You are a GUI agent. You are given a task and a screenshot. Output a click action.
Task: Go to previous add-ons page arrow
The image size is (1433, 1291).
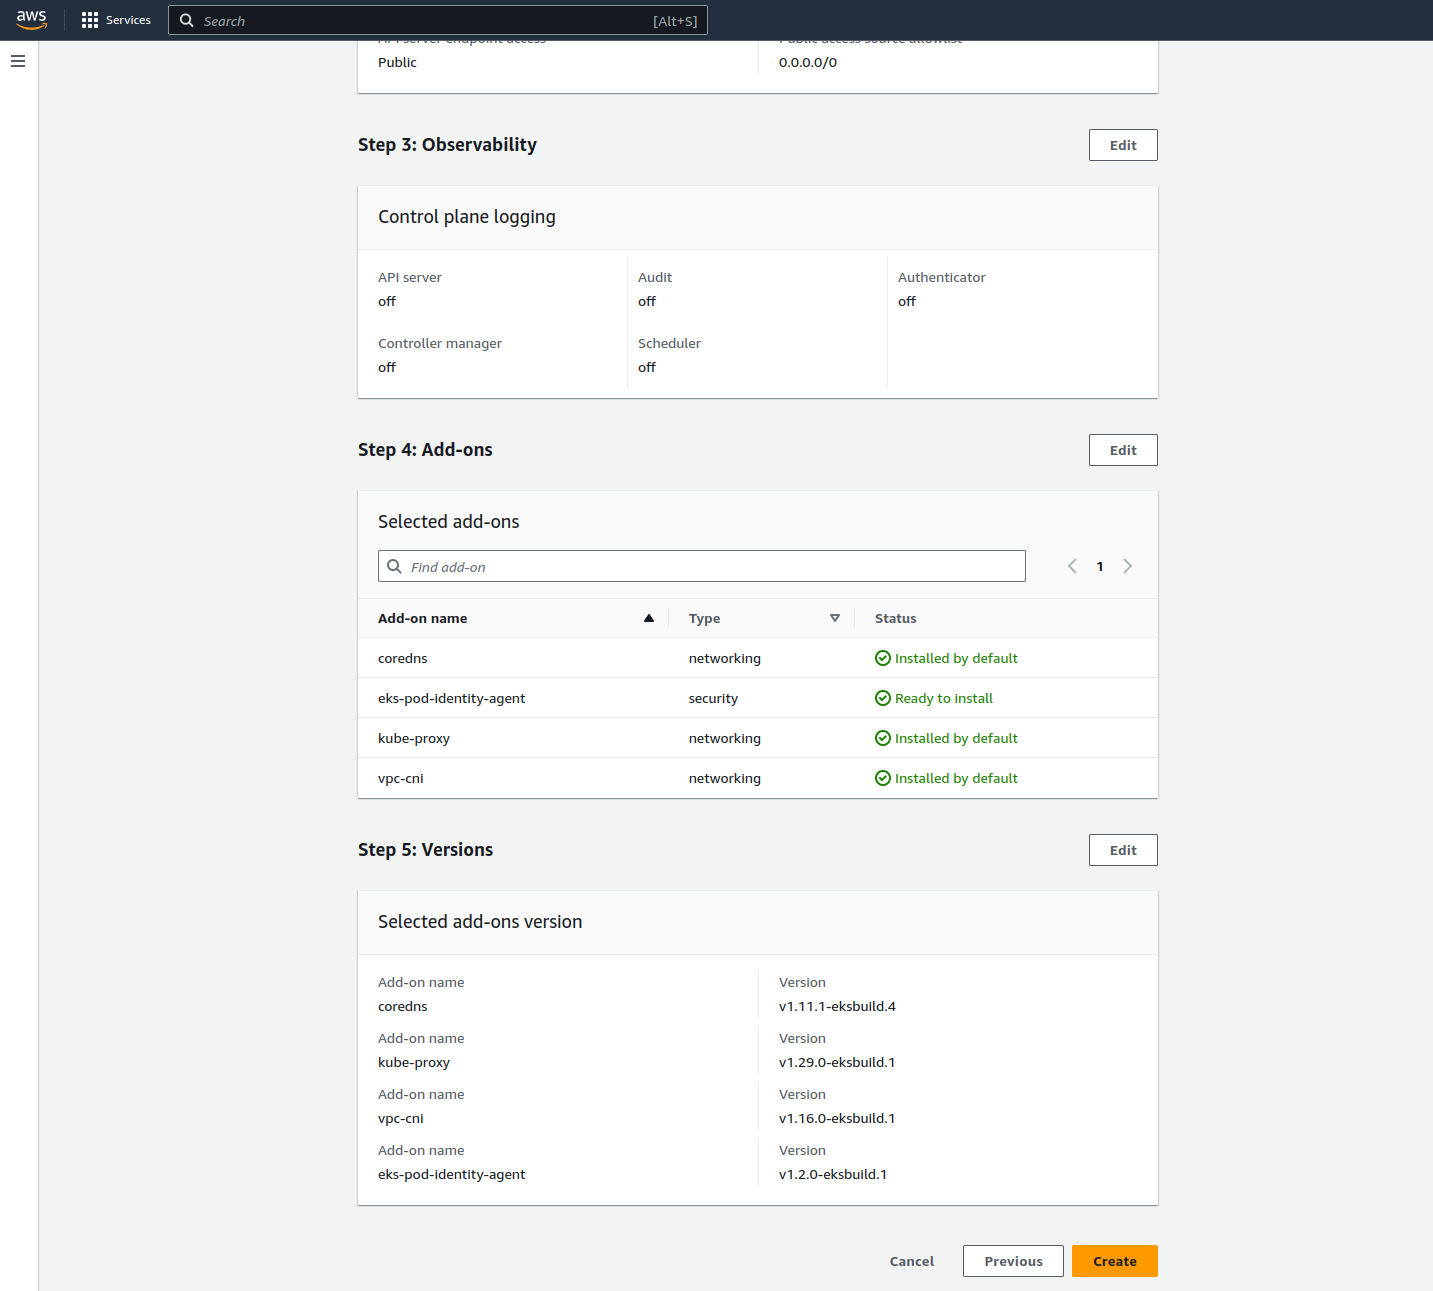click(x=1072, y=566)
